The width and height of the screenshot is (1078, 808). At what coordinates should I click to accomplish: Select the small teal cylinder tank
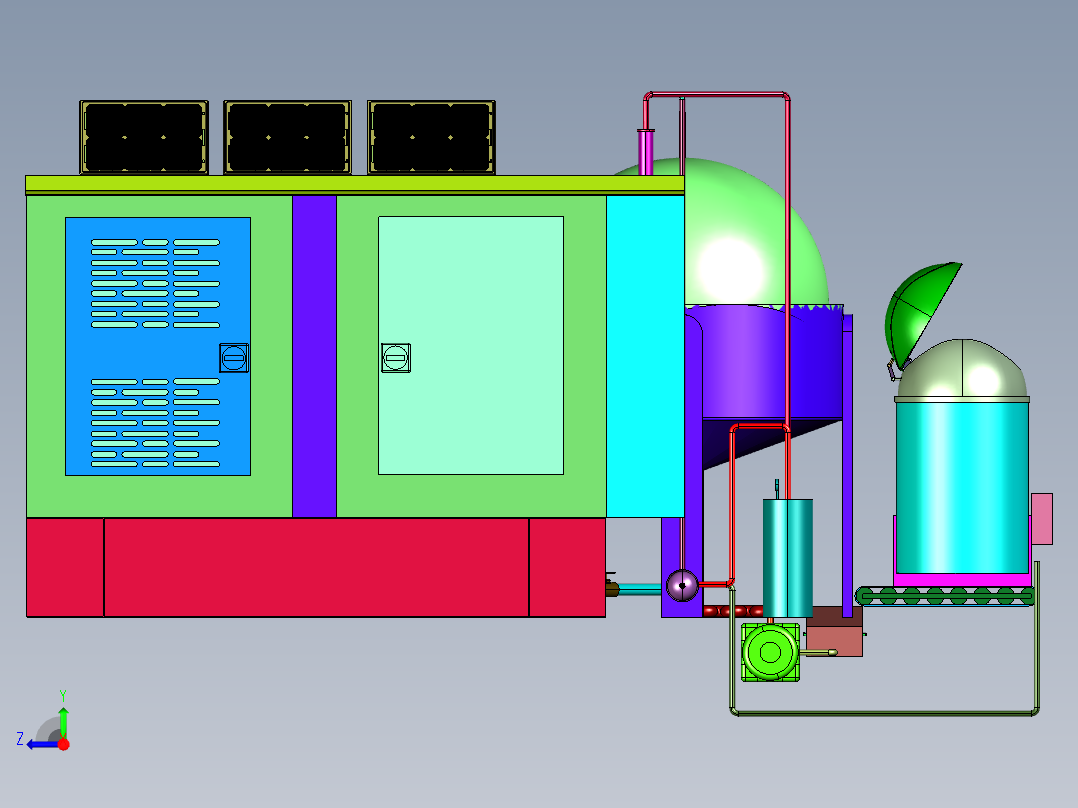coord(788,558)
